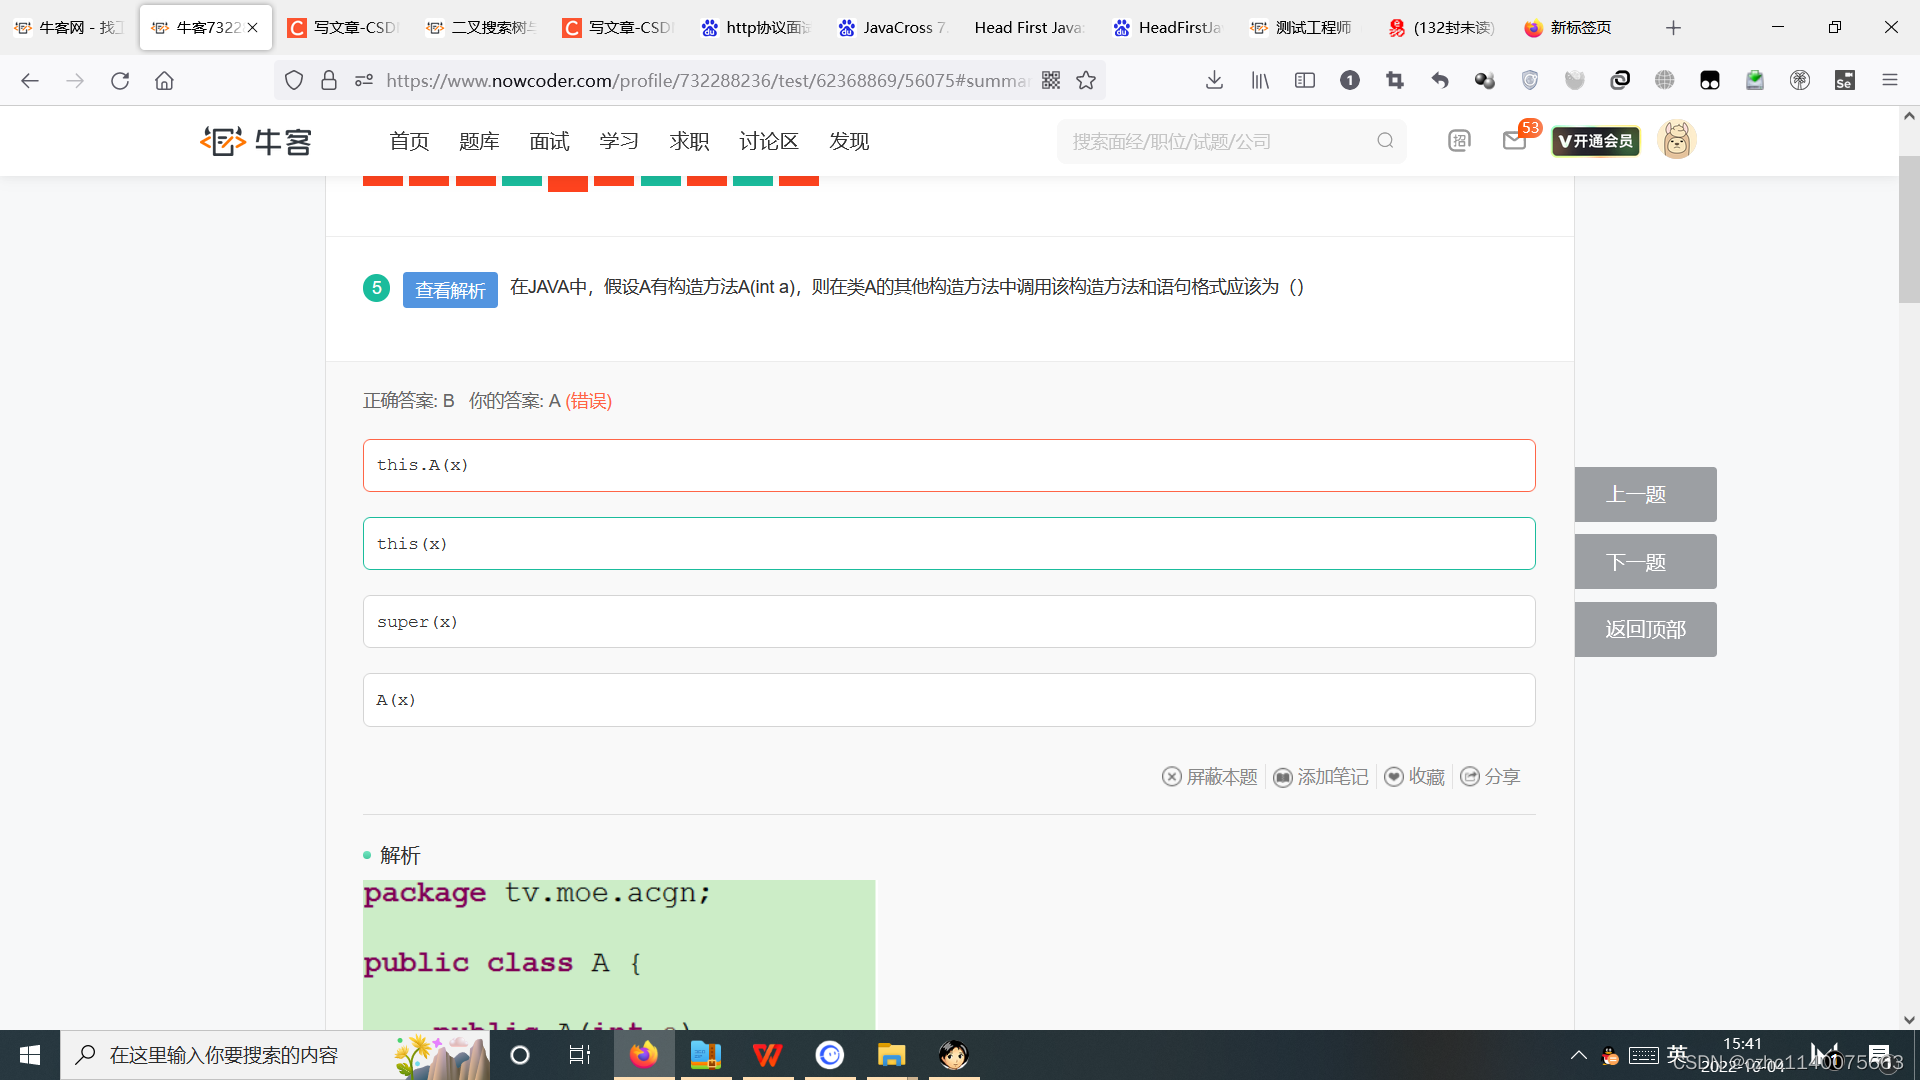Screen dimensions: 1920x1080
Task: Click 返回顶部 to return to top
Action: [x=1645, y=629]
